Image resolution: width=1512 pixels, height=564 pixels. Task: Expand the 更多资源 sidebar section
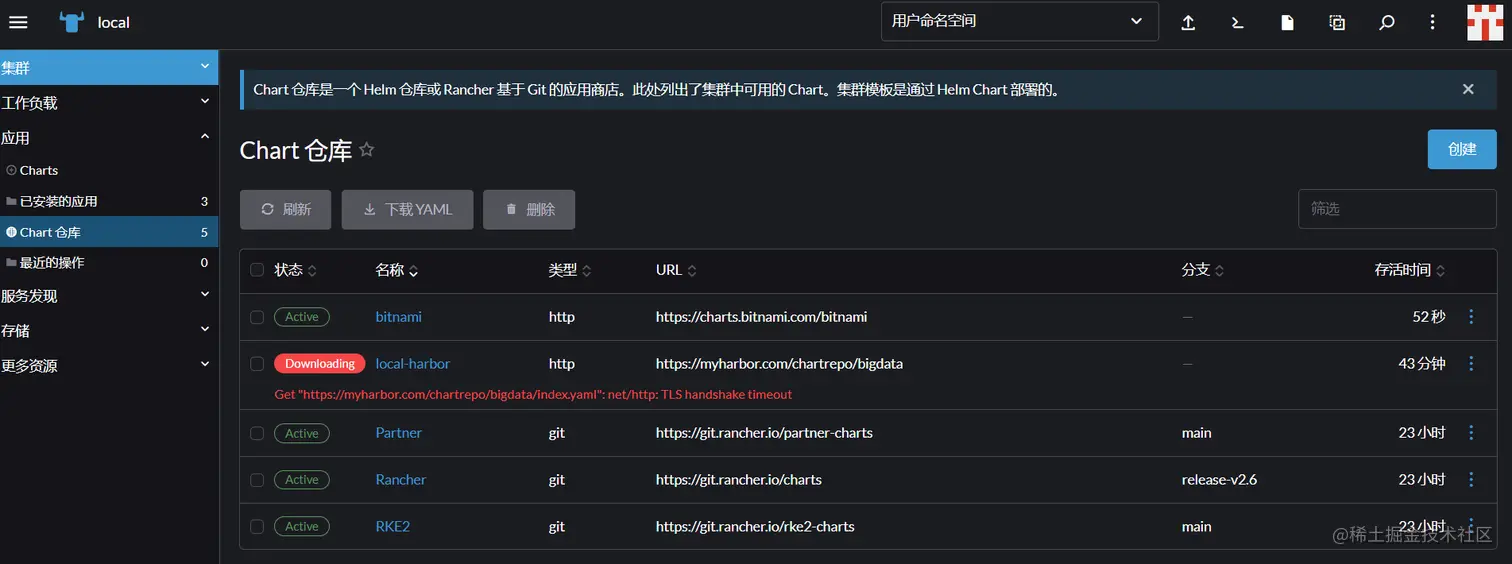(x=109, y=365)
